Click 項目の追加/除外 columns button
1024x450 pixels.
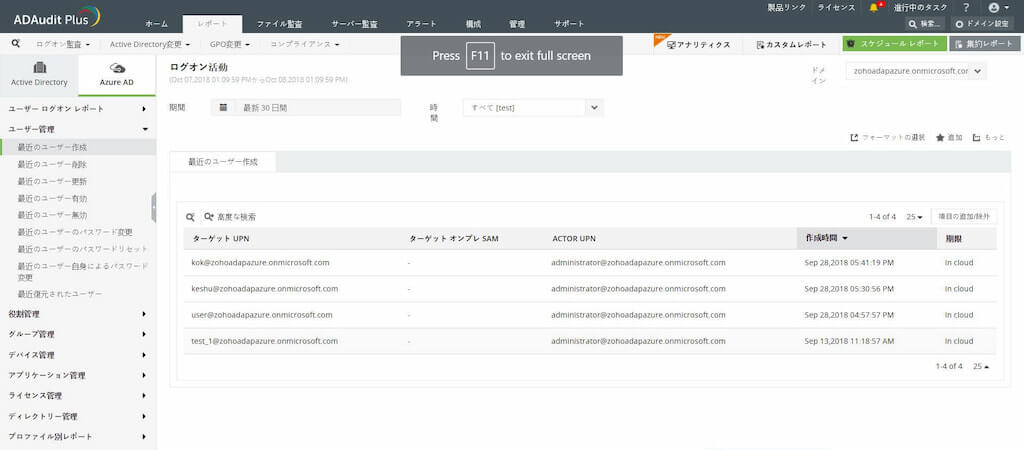964,216
